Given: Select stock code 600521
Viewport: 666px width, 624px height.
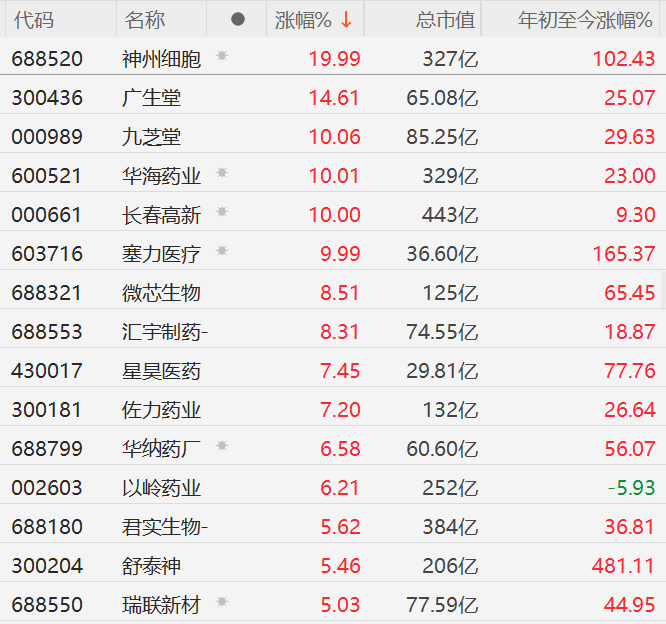Looking at the screenshot, I should pyautogui.click(x=47, y=176).
